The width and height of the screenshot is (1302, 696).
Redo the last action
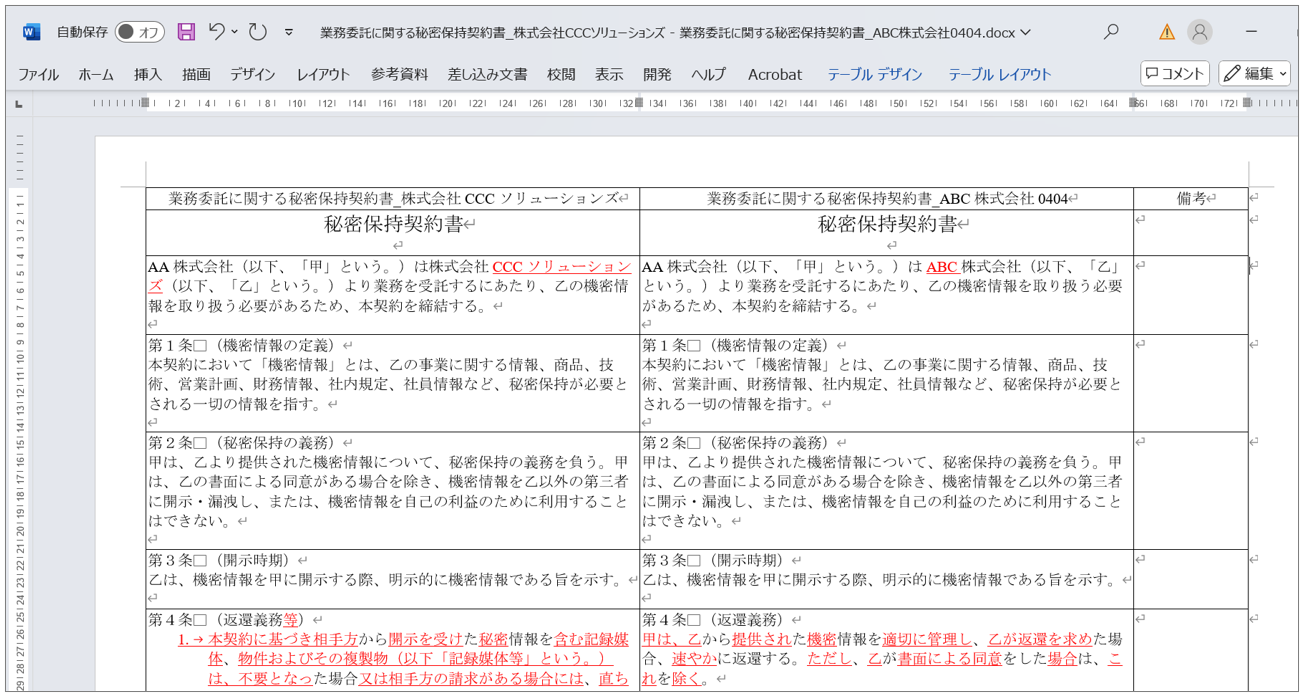[258, 32]
